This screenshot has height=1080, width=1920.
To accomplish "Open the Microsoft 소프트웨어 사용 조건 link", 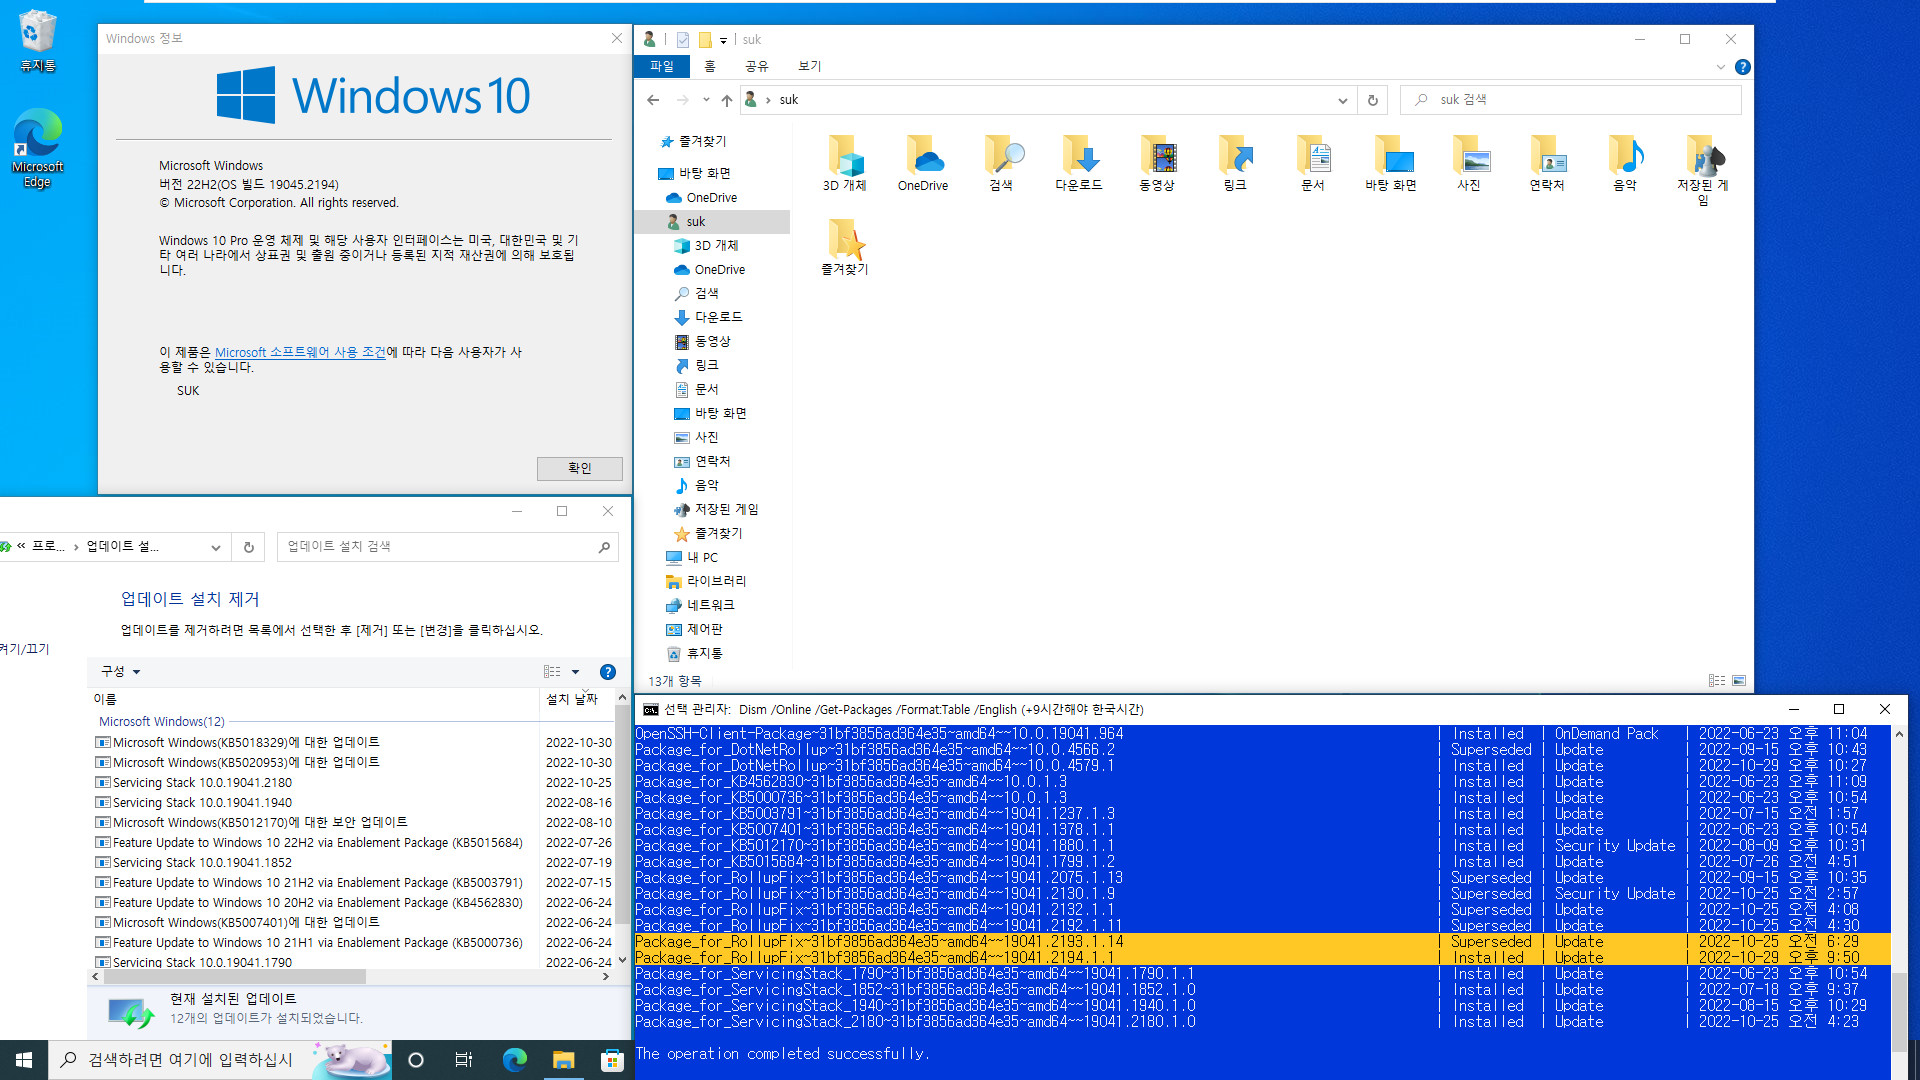I will pos(301,352).
